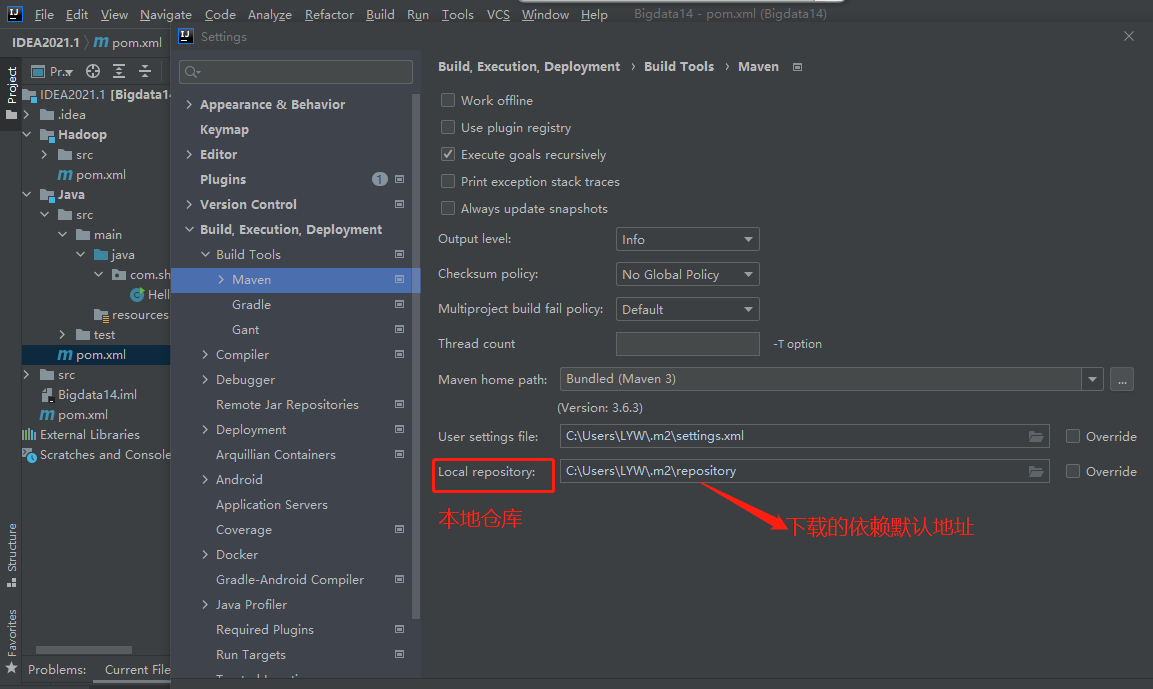Screen dimensions: 1153x689
Task: Click the project-level icon on the Deployment row
Action: click(399, 429)
